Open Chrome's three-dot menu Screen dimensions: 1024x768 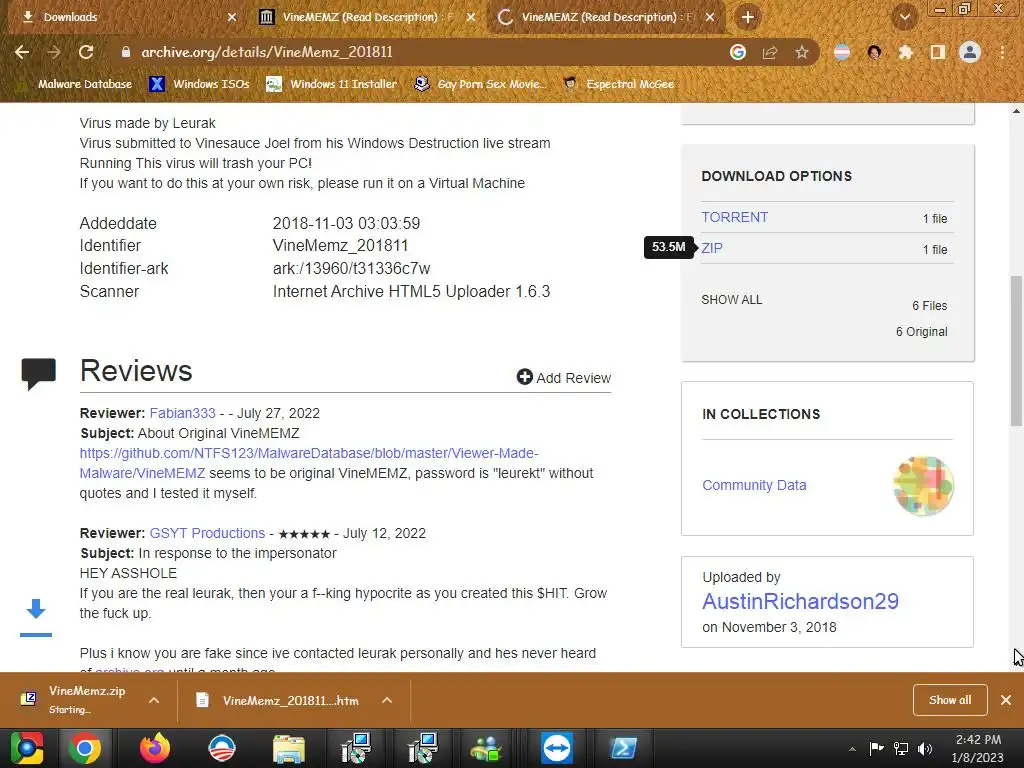(x=1002, y=52)
